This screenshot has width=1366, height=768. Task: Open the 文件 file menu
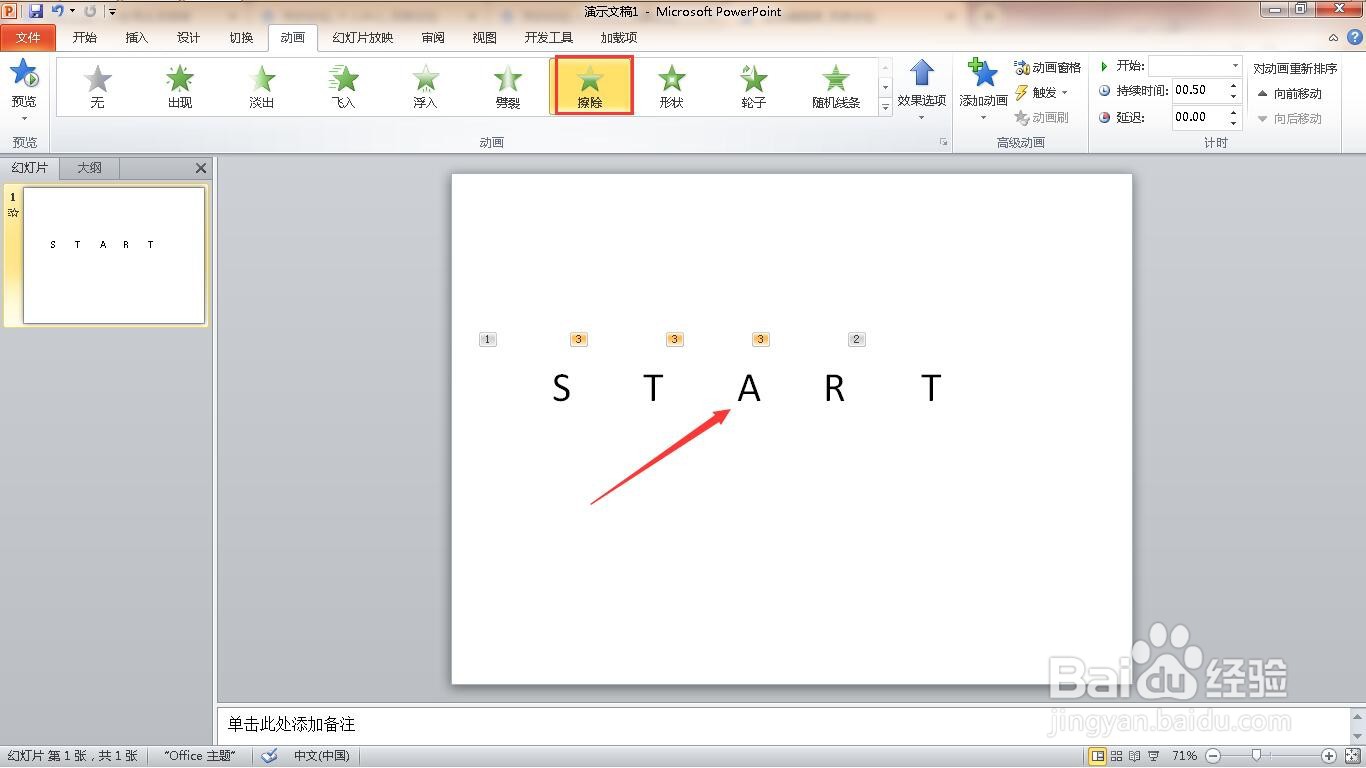pyautogui.click(x=28, y=38)
